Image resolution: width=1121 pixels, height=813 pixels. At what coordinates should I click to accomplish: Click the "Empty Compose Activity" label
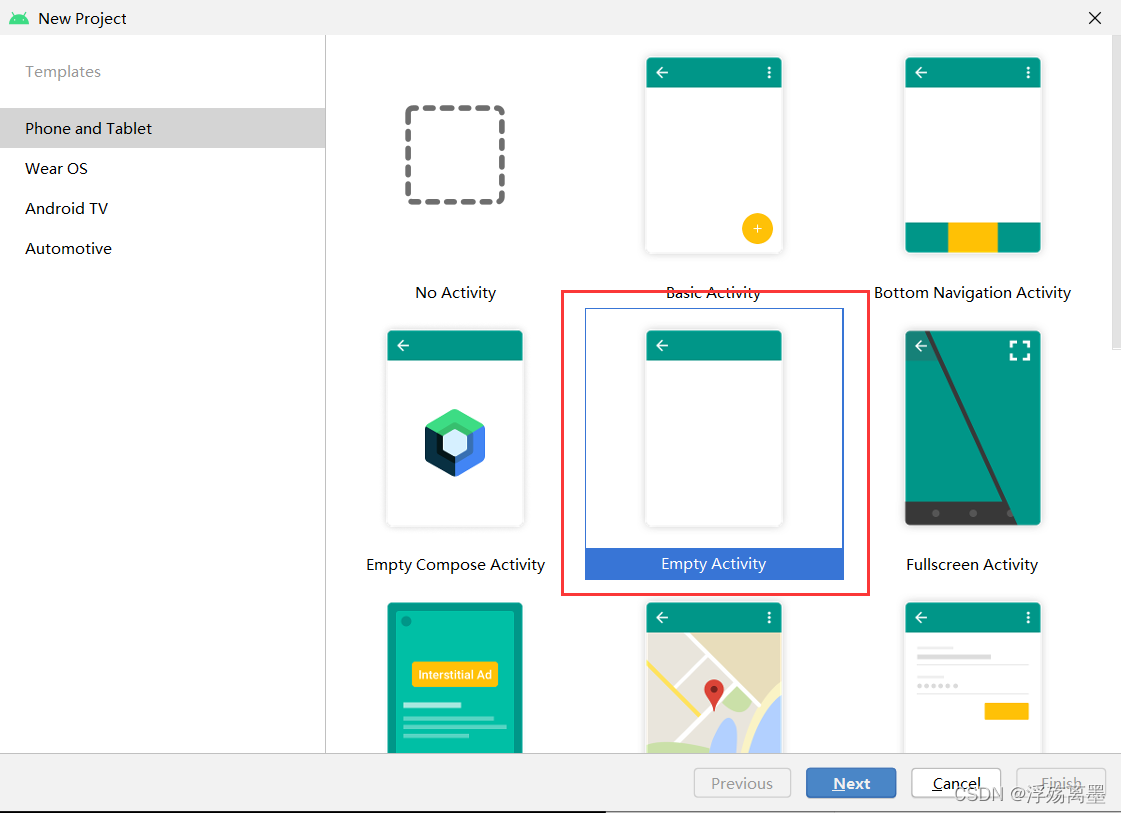tap(455, 565)
